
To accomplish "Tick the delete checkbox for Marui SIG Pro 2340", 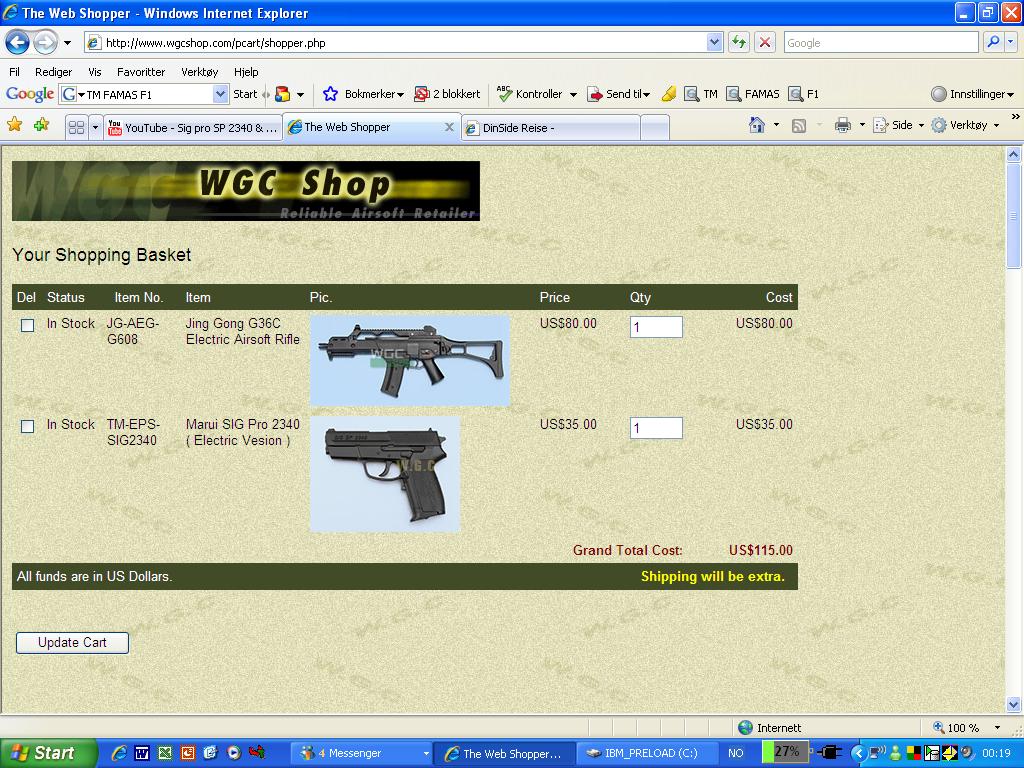I will [27, 426].
